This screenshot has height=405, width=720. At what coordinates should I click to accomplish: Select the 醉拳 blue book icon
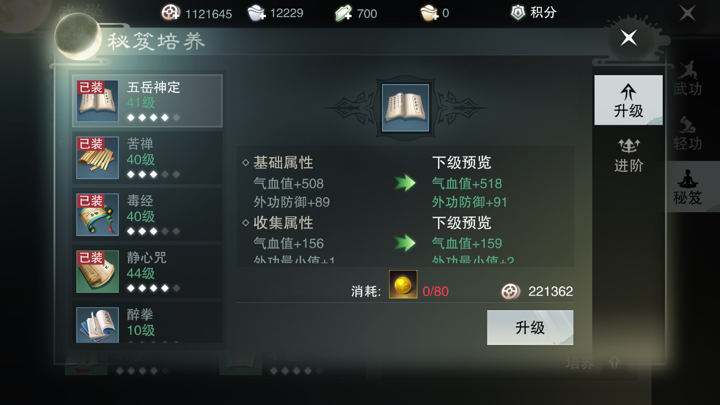(x=97, y=325)
